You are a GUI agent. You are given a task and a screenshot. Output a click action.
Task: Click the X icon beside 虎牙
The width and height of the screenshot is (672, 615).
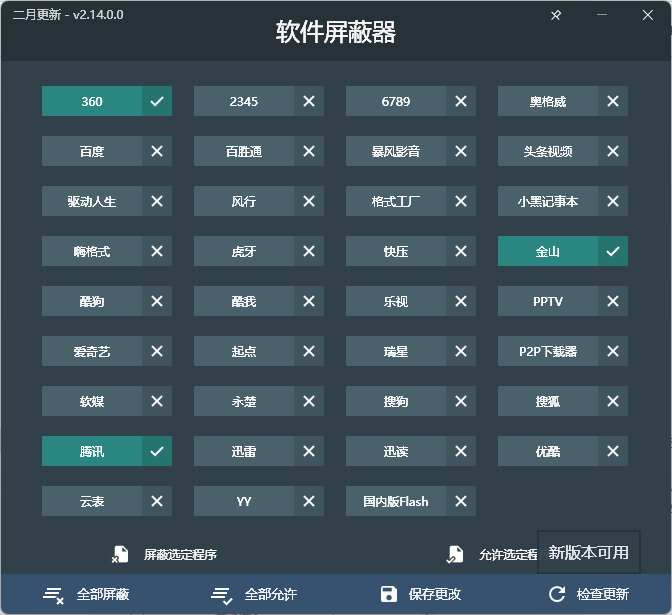click(309, 251)
